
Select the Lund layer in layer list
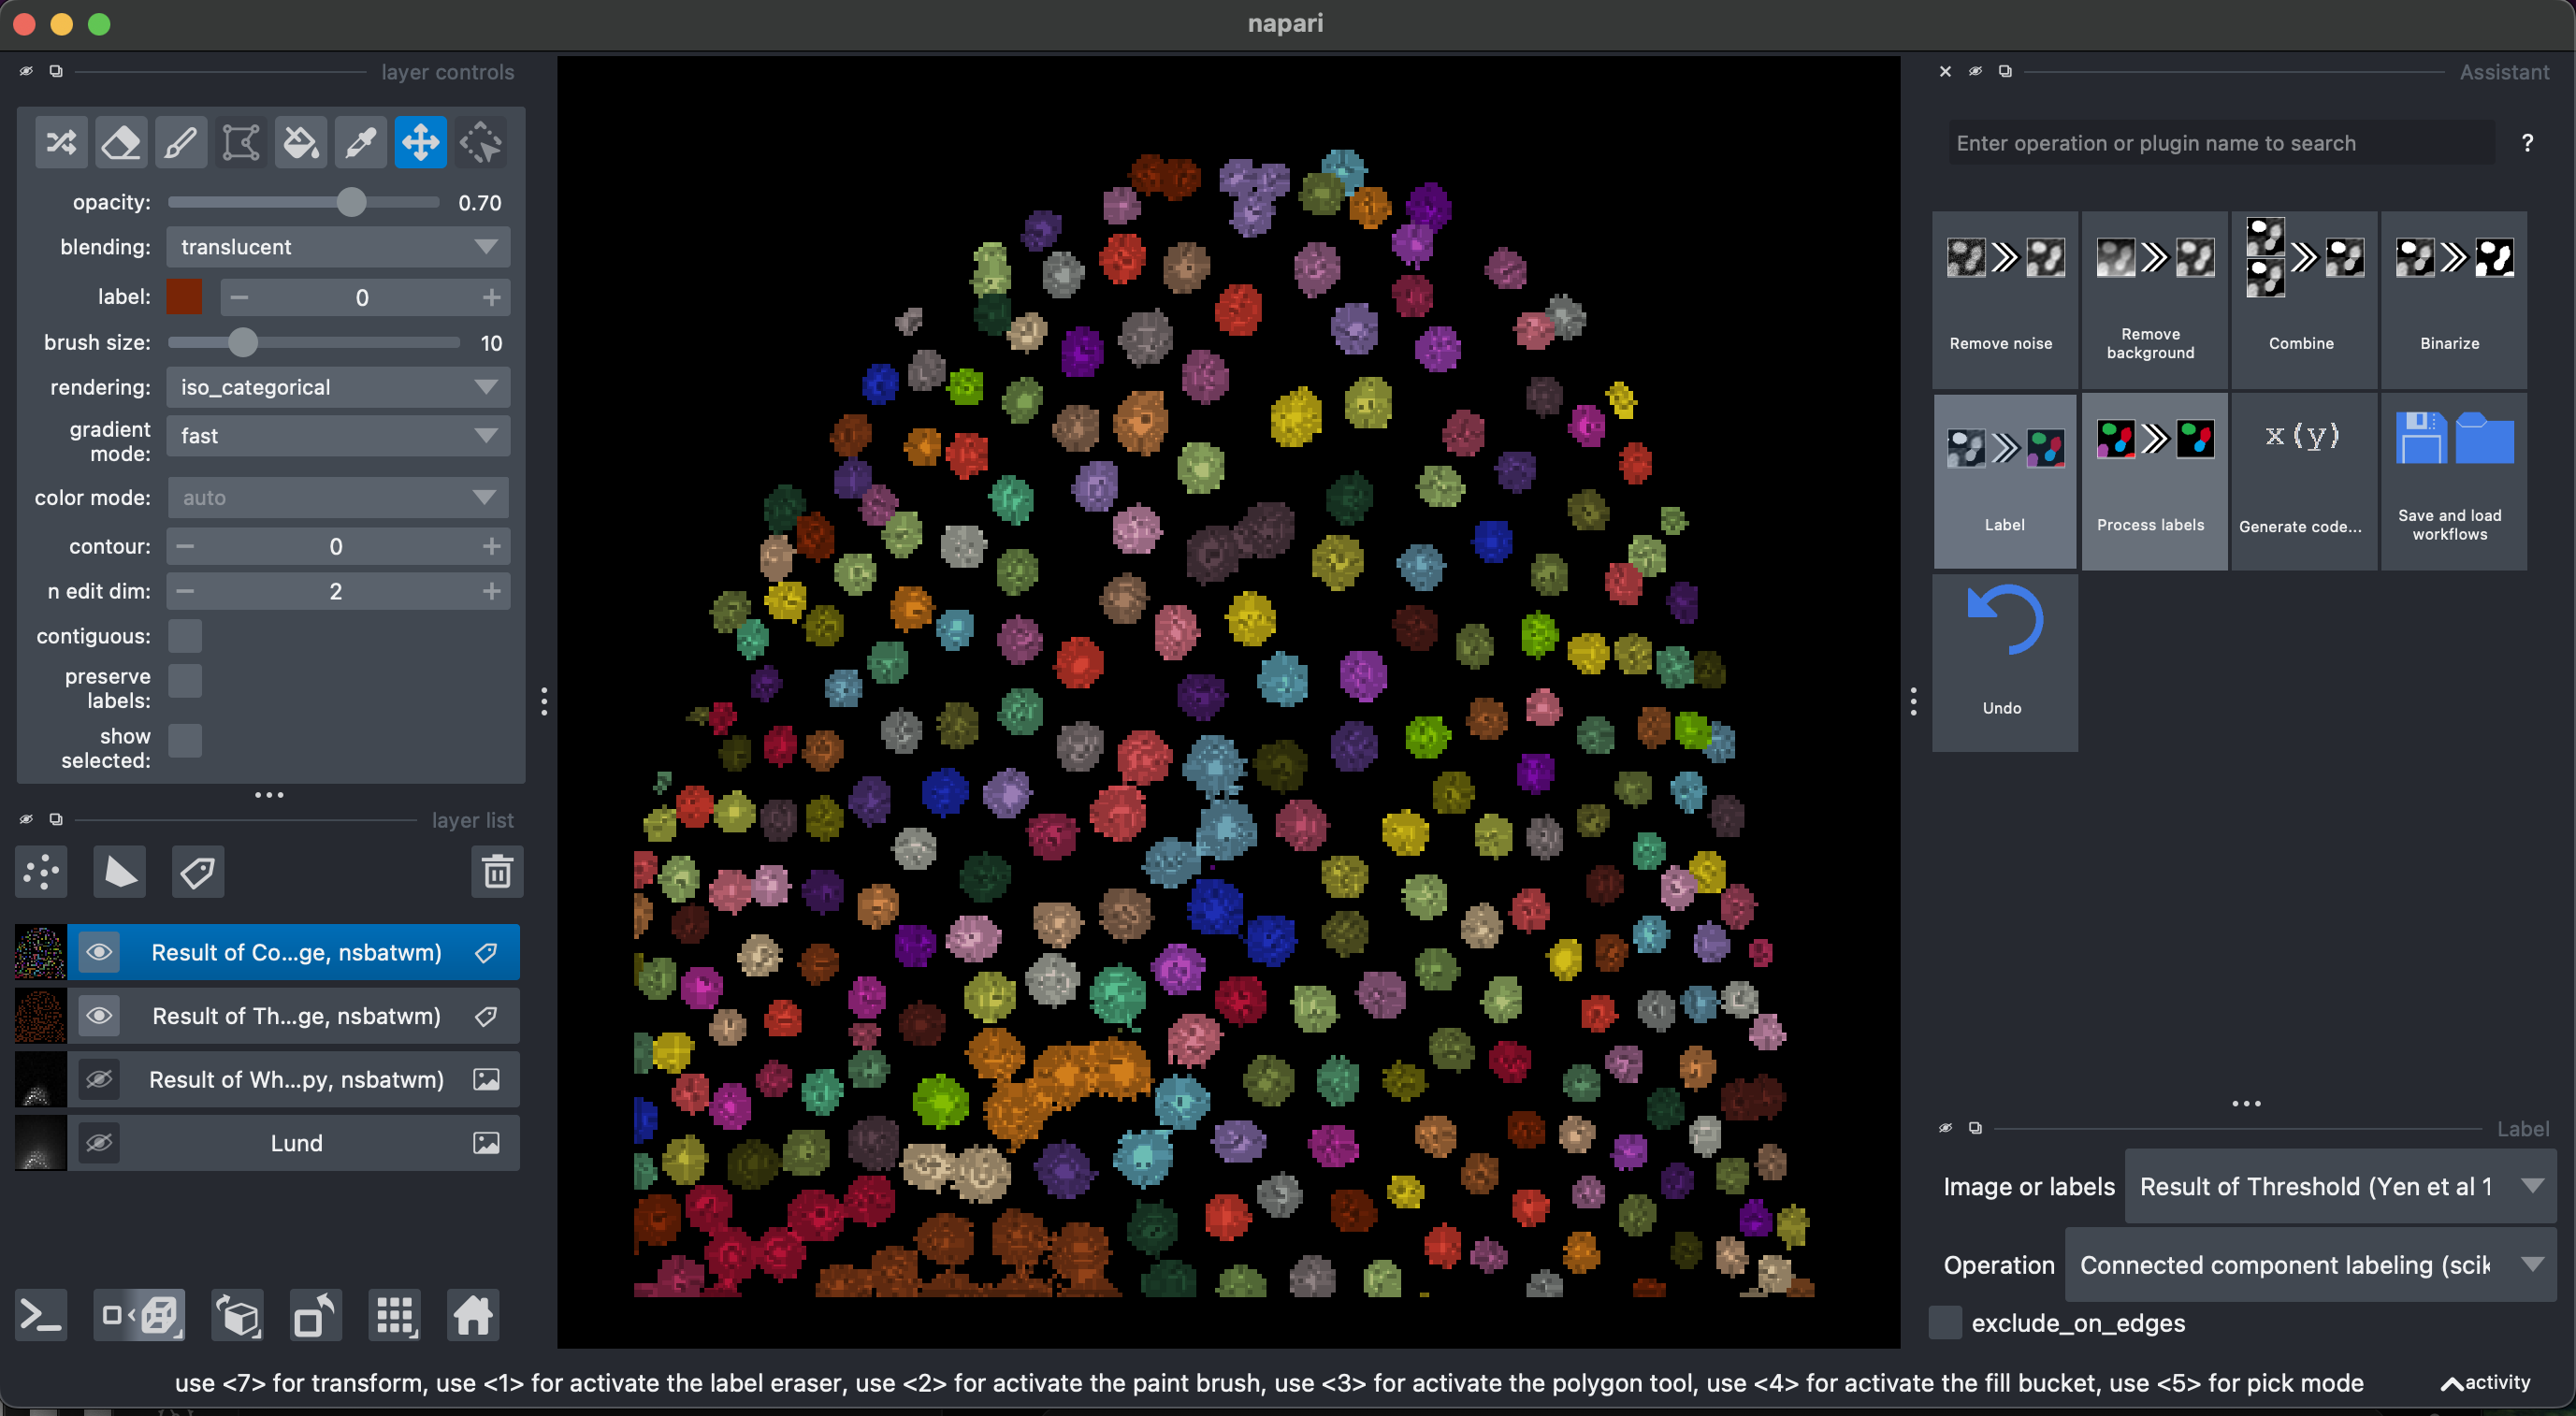[x=296, y=1143]
